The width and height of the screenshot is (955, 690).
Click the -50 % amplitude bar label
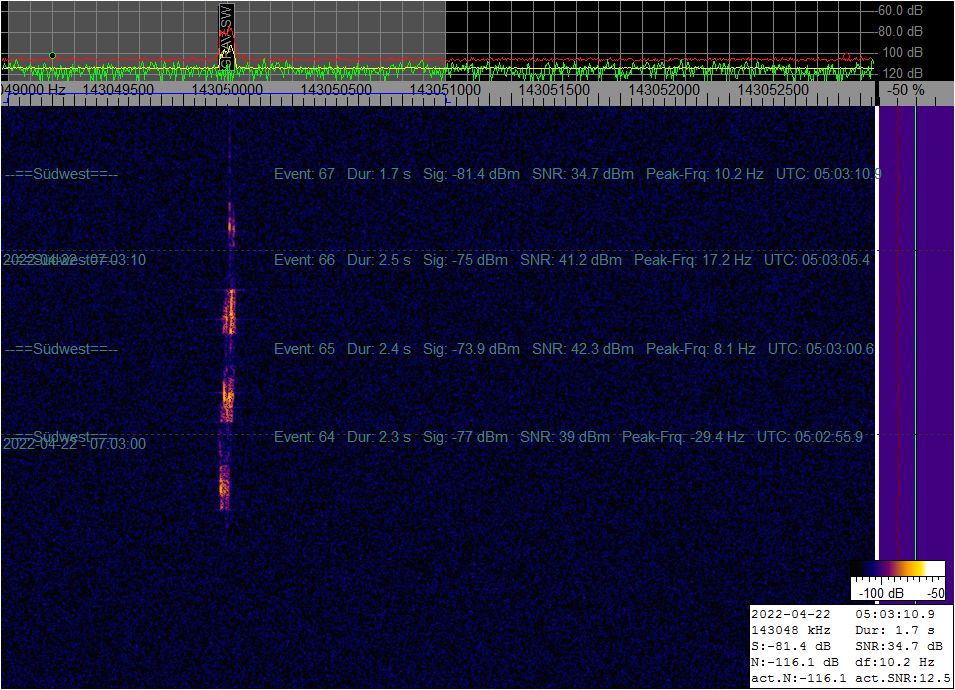coord(906,90)
